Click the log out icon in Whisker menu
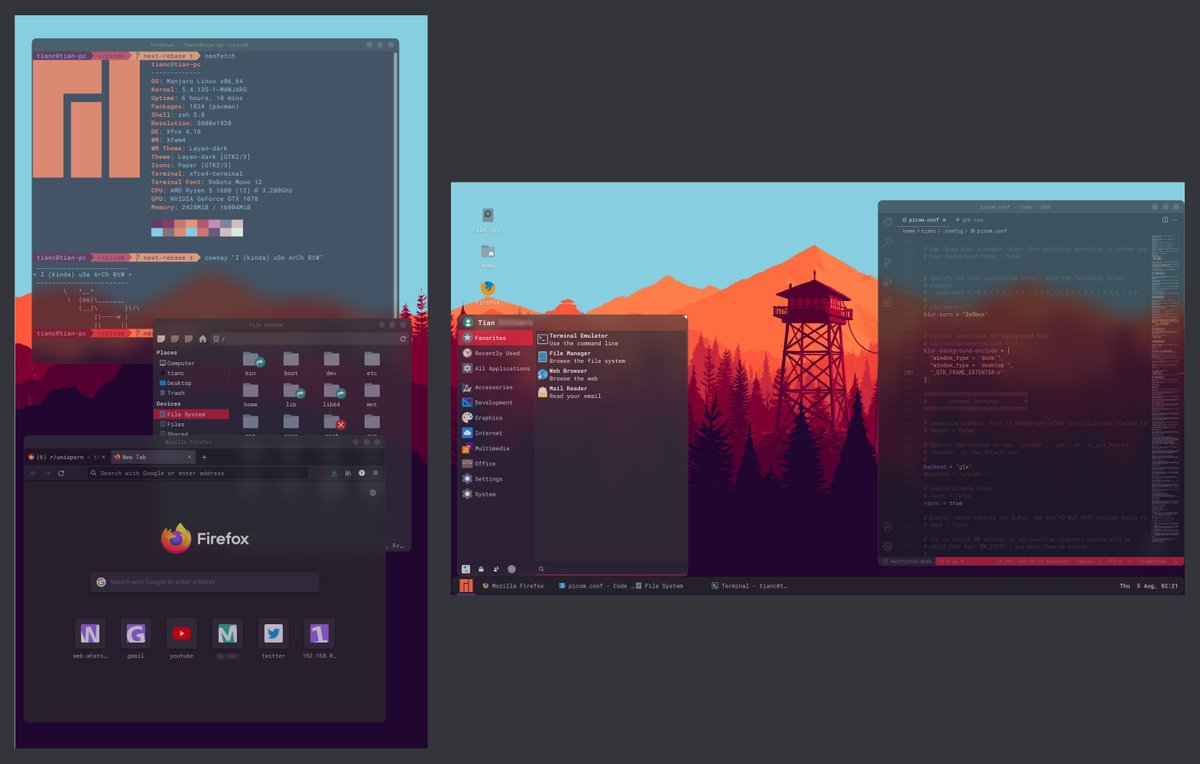The width and height of the screenshot is (1200, 764). (511, 568)
